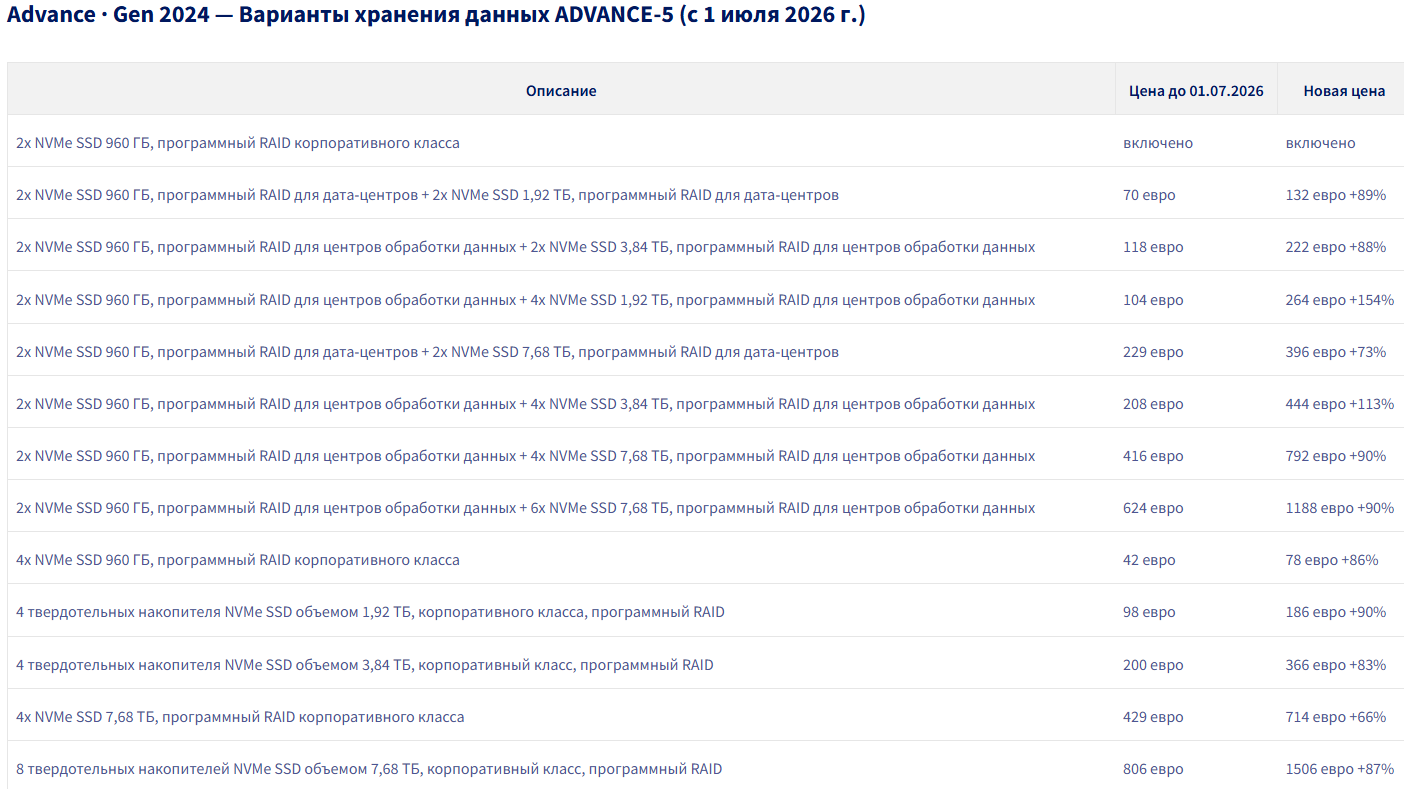Click the new price "222 евро +88%"
This screenshot has width=1404, height=789.
[1336, 247]
